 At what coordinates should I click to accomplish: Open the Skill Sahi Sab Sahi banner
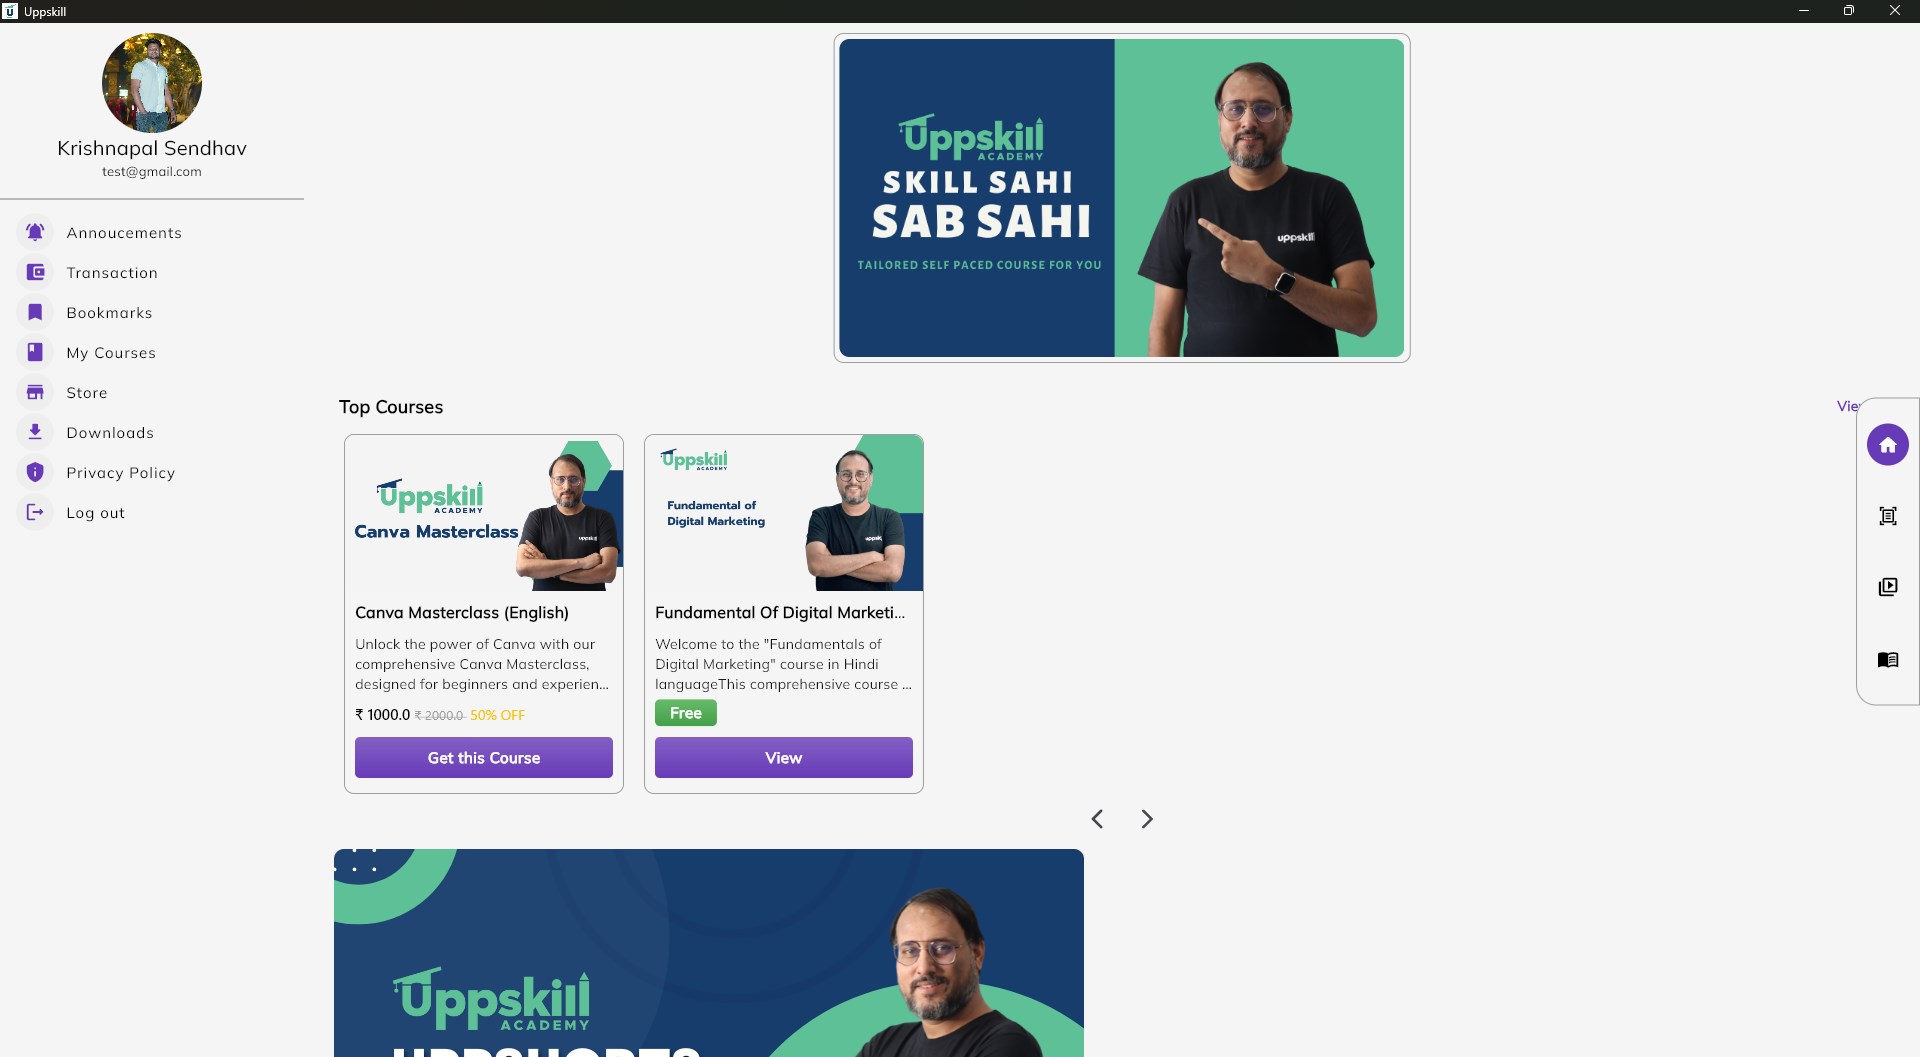pyautogui.click(x=1122, y=198)
